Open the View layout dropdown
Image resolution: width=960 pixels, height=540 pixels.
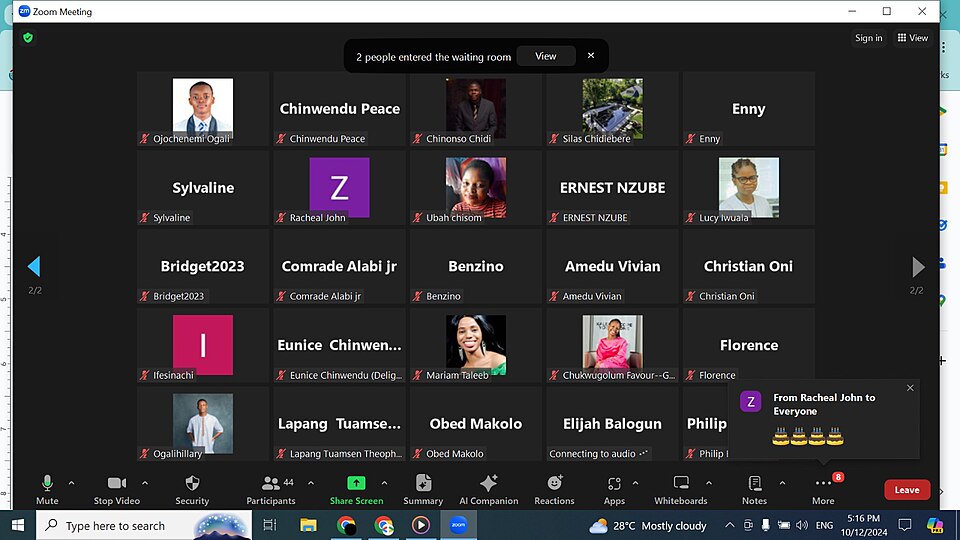click(x=913, y=38)
